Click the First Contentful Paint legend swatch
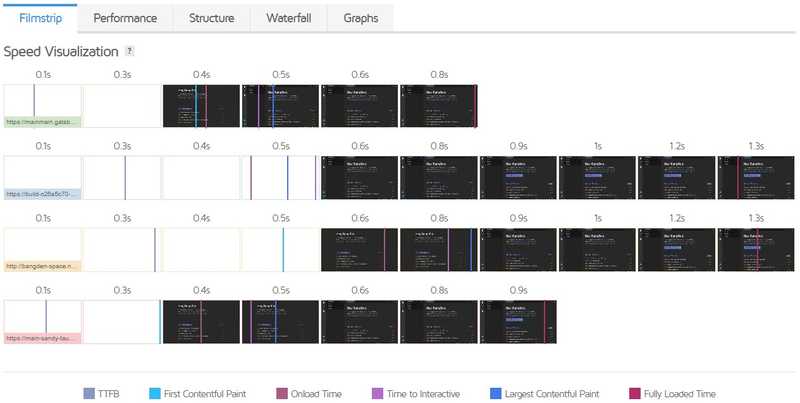Screen dimensions: 800x403 click(155, 394)
